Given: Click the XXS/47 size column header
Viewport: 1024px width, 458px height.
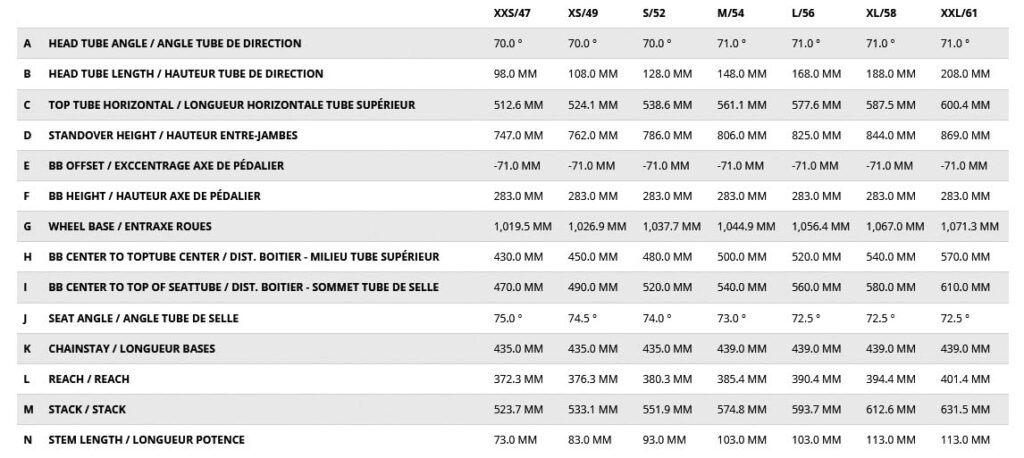Looking at the screenshot, I should click(512, 13).
